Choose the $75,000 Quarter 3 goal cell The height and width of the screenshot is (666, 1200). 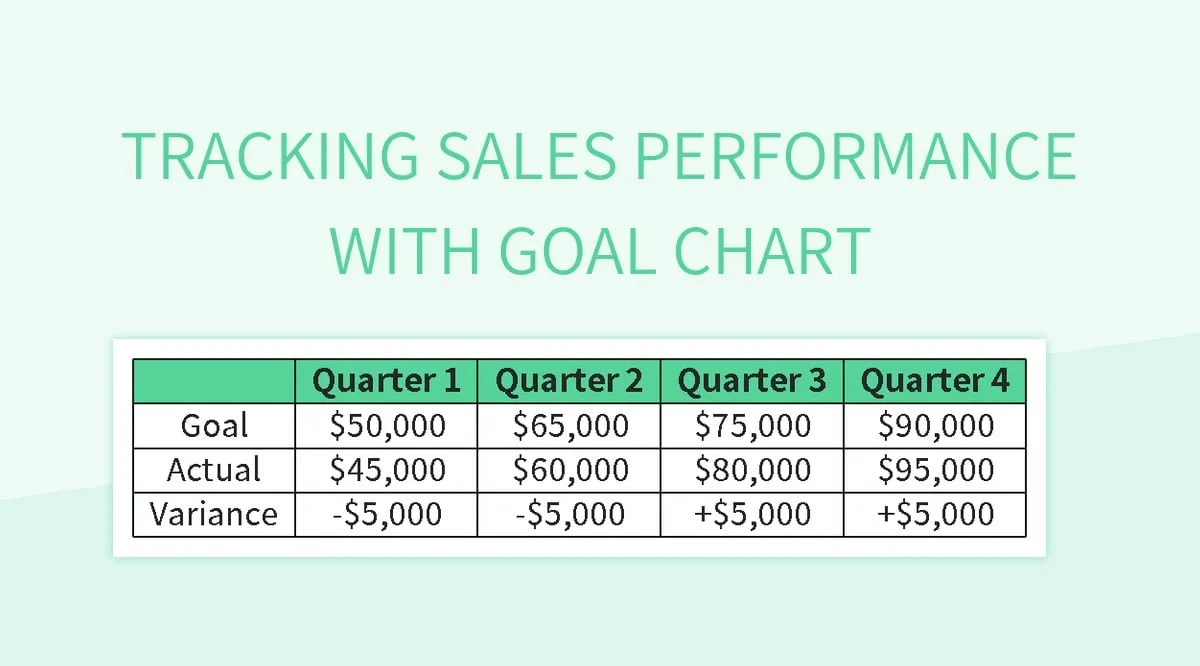752,426
